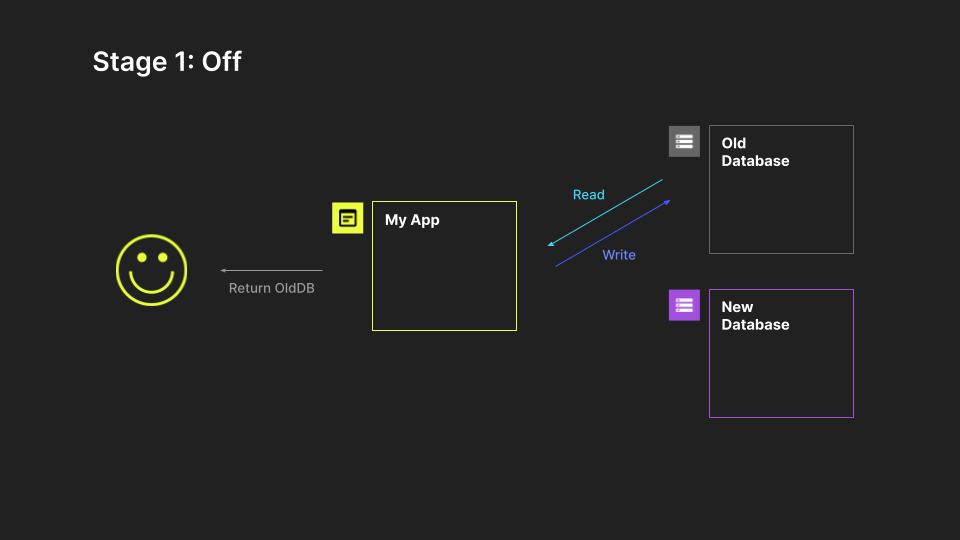
Task: Click the arrowhead of the blue Write arrow
Action: (x=667, y=202)
